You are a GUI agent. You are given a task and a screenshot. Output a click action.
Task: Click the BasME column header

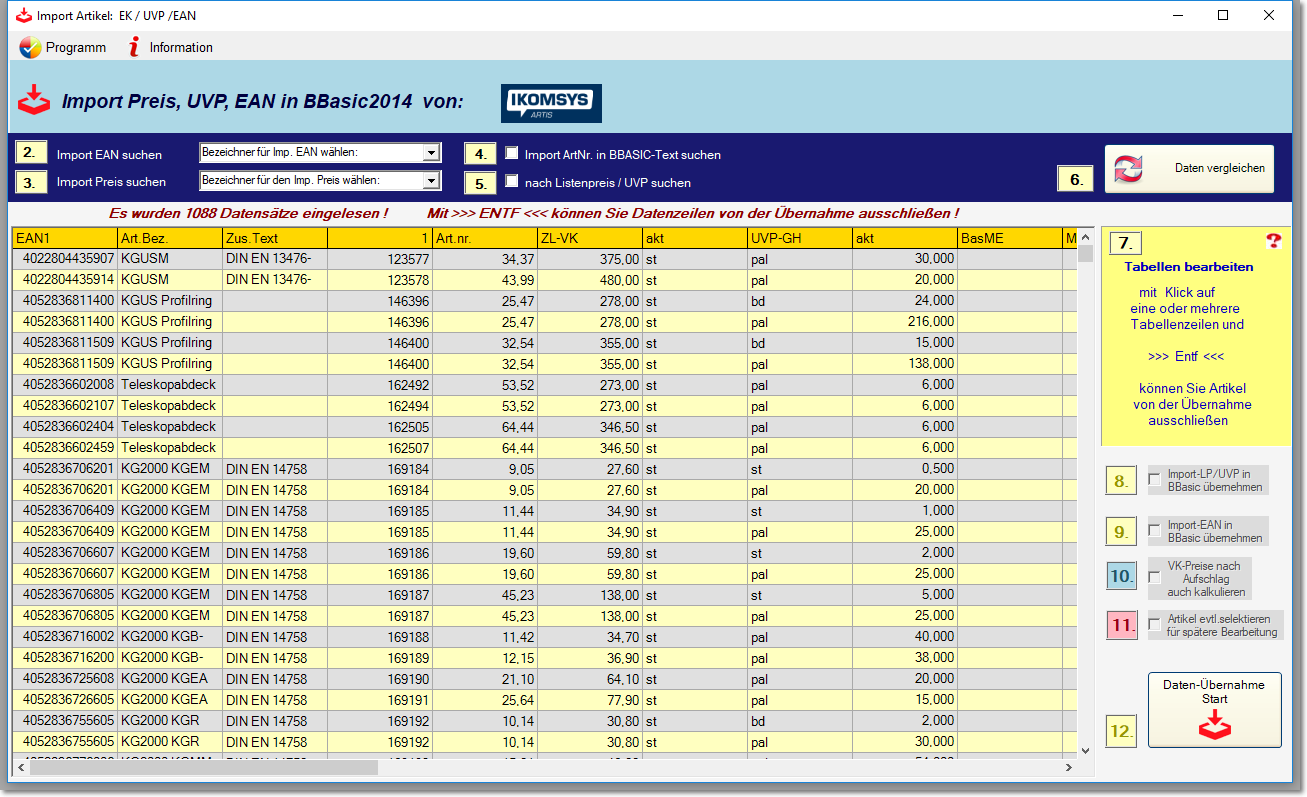point(1010,238)
